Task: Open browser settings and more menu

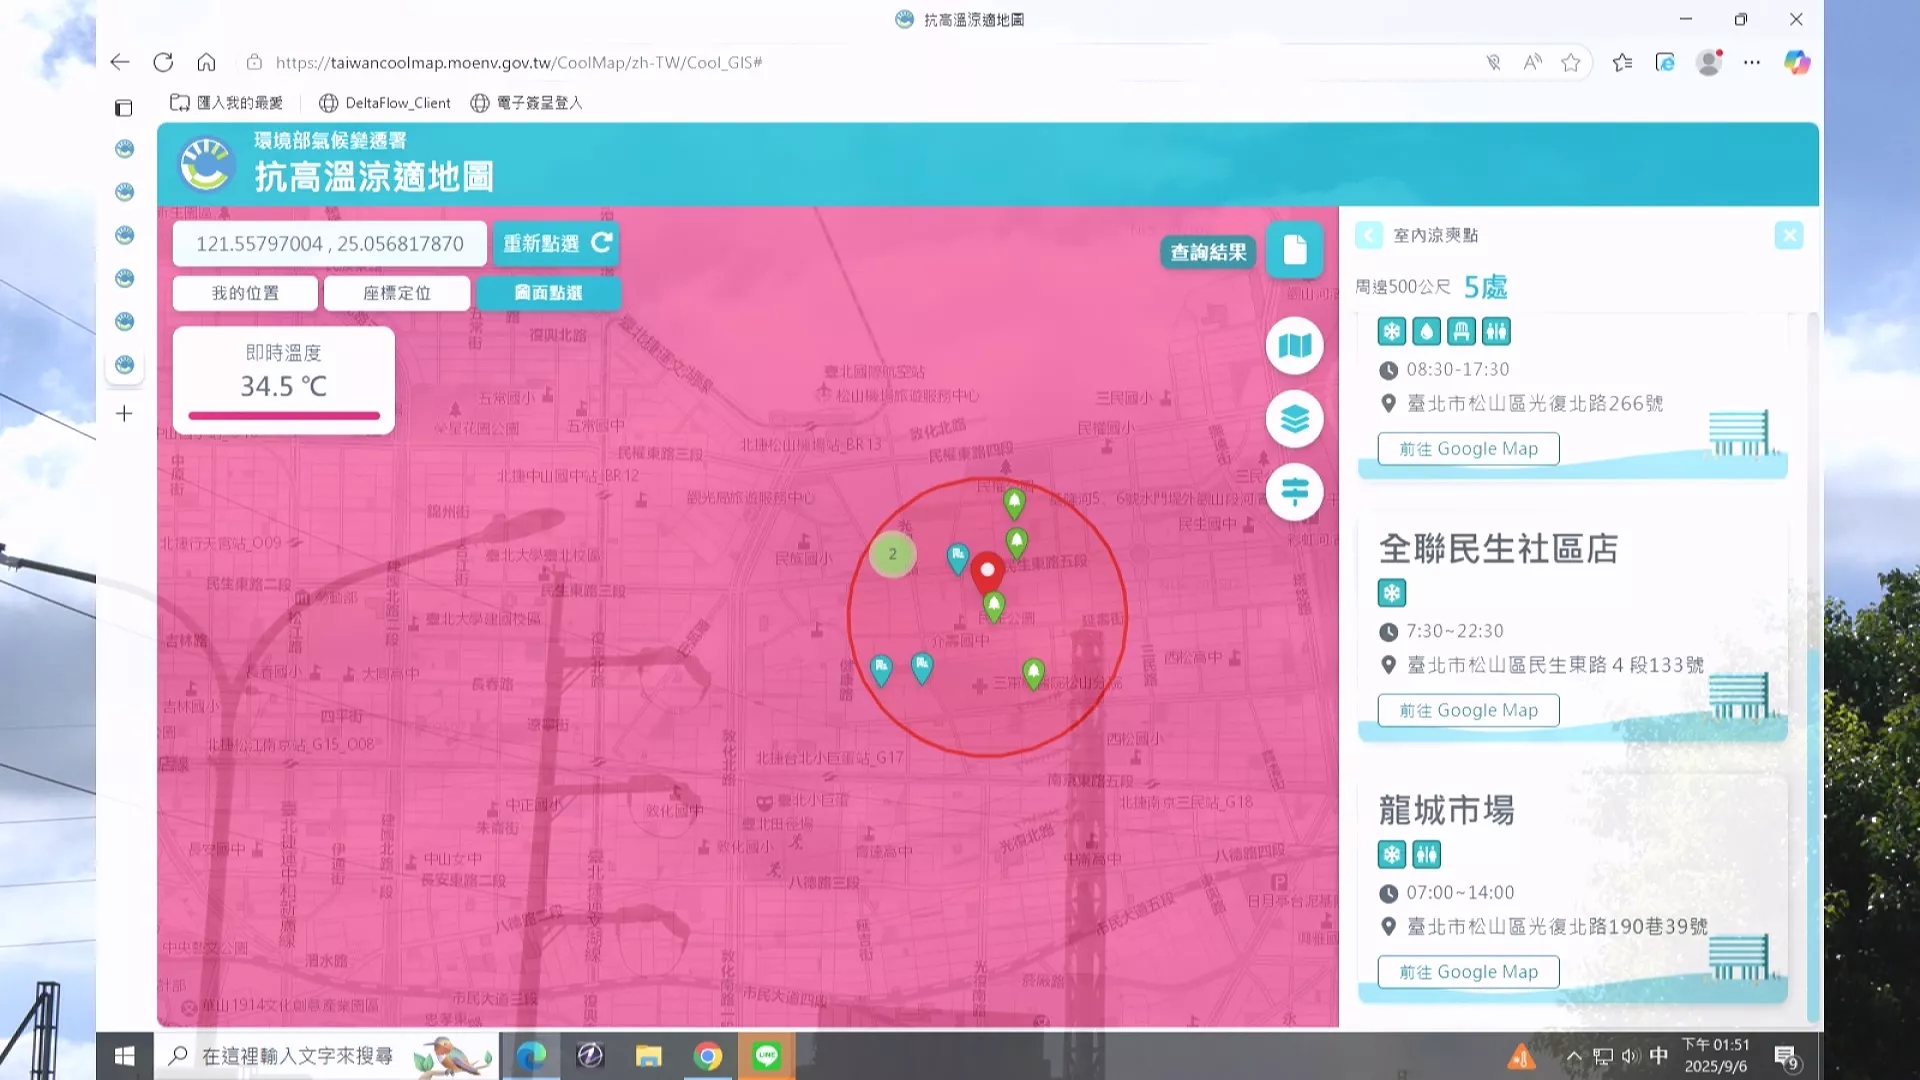Action: 1752,62
